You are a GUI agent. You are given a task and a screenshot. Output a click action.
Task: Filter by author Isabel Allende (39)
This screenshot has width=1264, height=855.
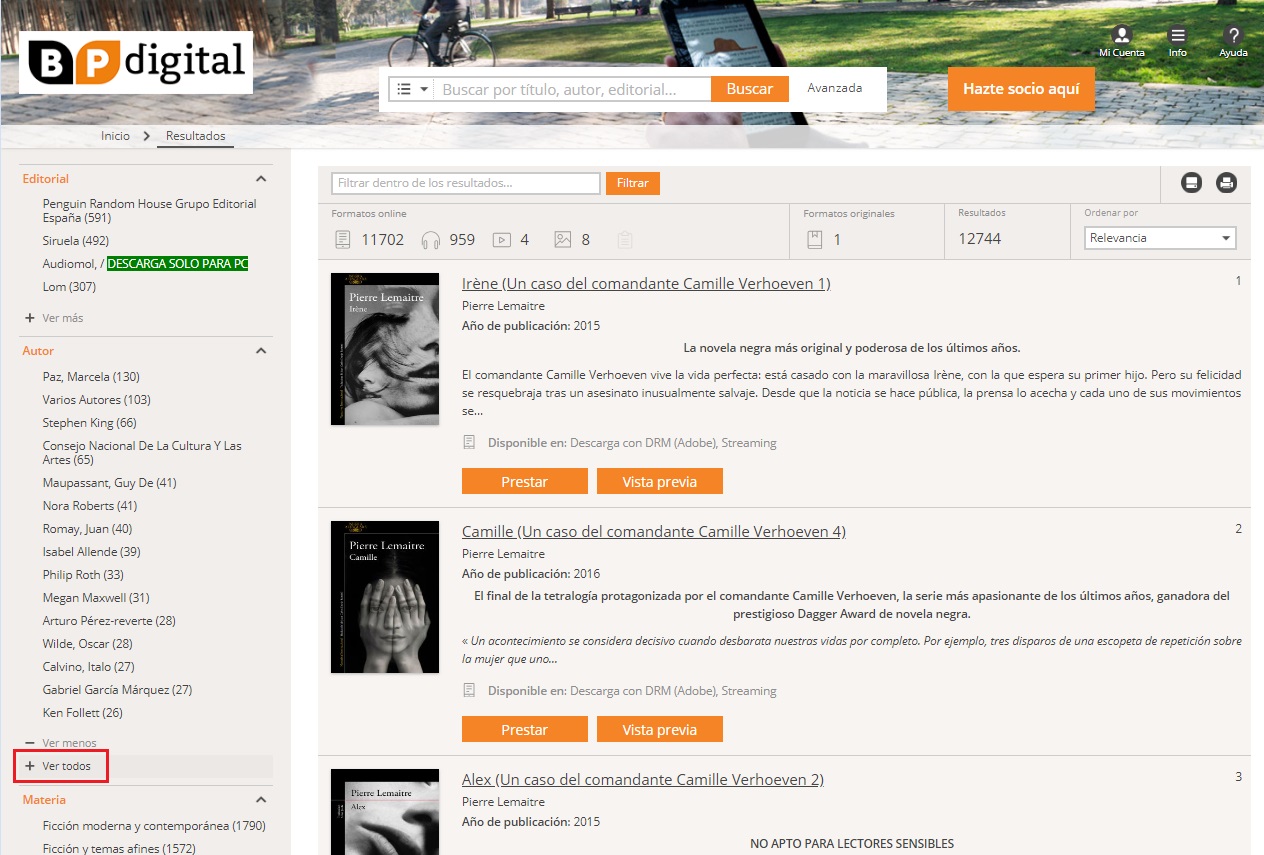coord(92,552)
